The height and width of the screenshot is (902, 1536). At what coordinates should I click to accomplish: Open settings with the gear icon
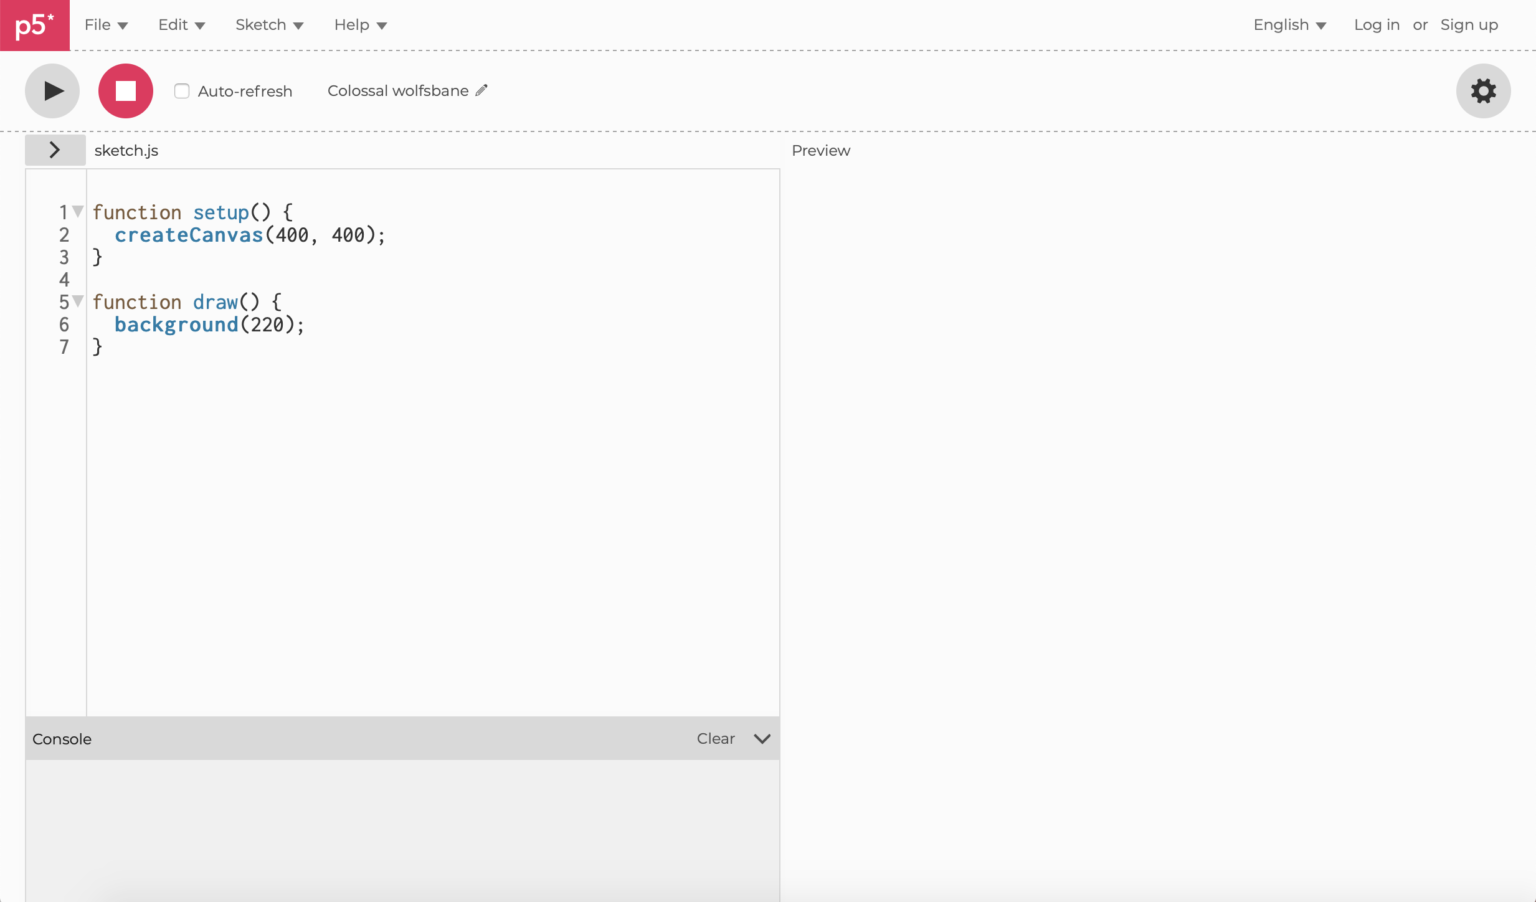pyautogui.click(x=1483, y=91)
